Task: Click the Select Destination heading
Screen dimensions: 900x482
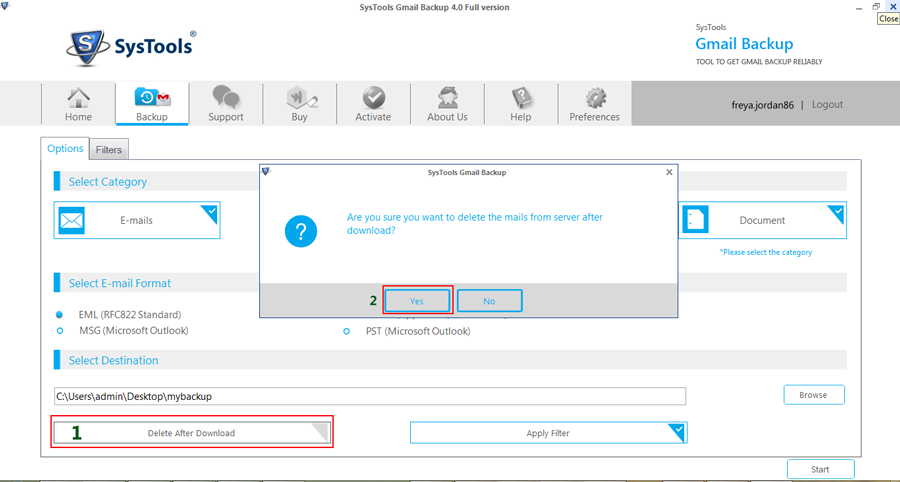Action: [x=113, y=360]
